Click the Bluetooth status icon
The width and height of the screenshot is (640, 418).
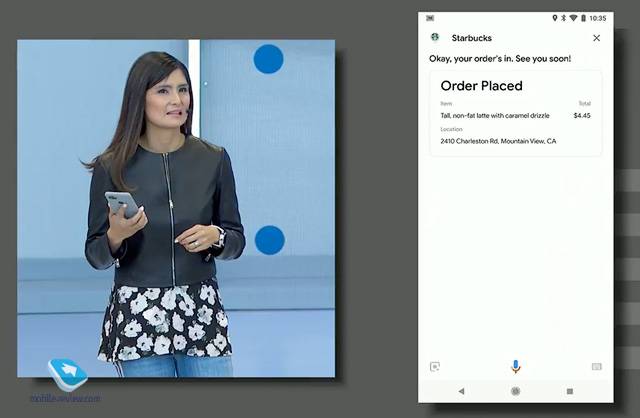click(564, 18)
